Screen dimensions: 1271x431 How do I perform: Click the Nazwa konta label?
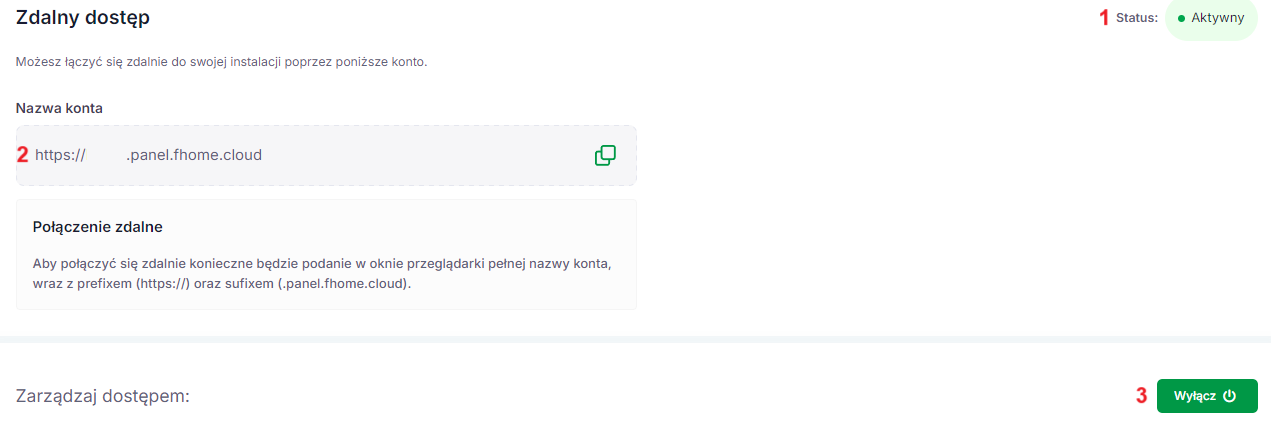coord(60,107)
